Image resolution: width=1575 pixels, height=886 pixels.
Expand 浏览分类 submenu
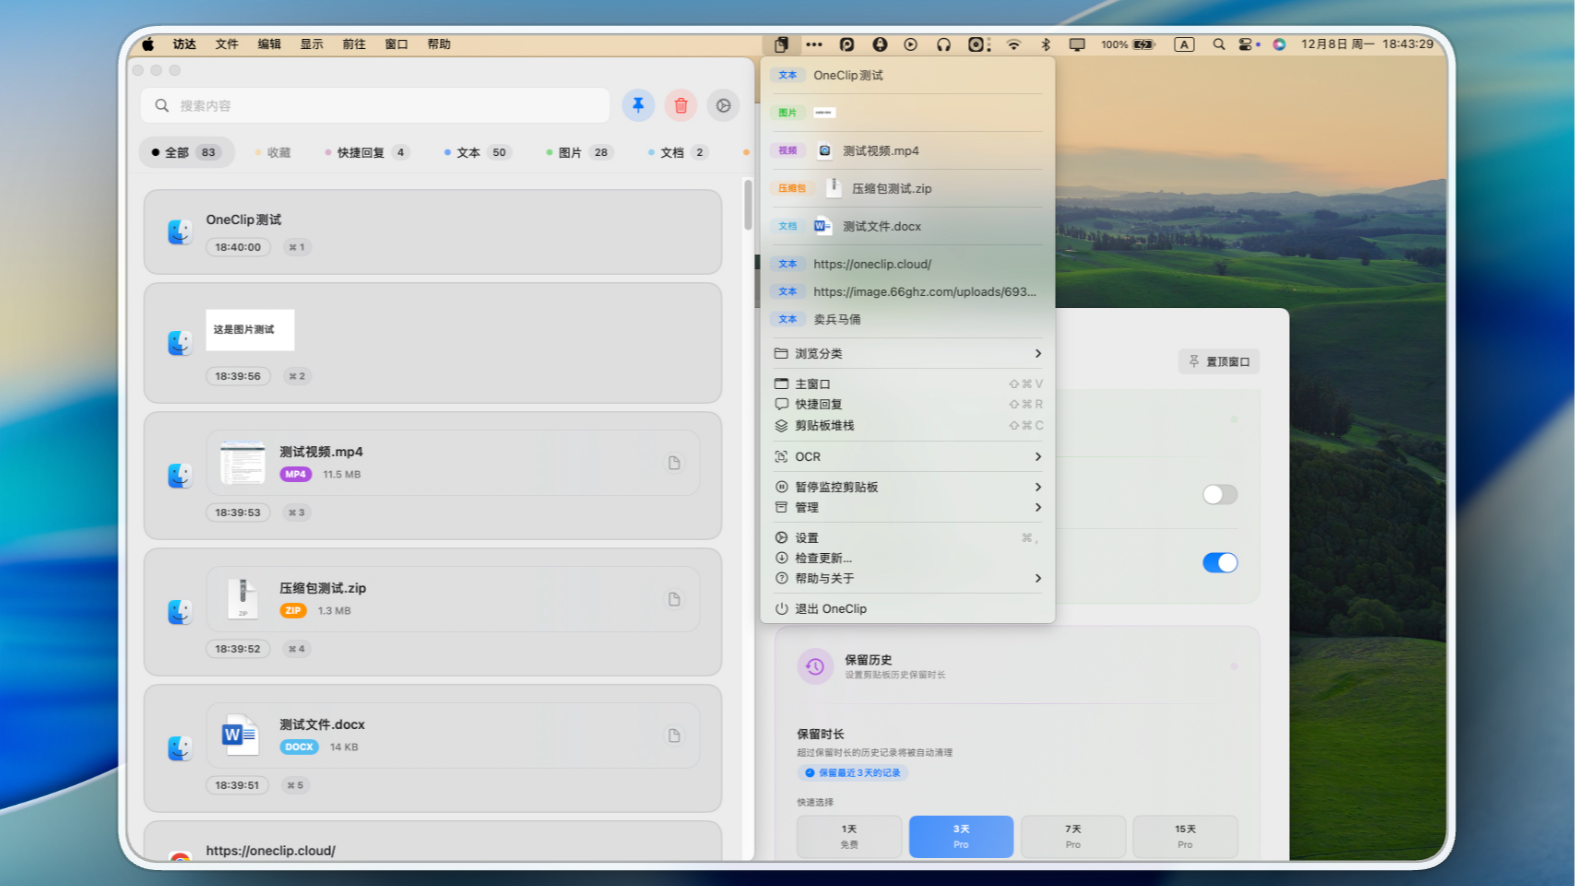coord(908,353)
